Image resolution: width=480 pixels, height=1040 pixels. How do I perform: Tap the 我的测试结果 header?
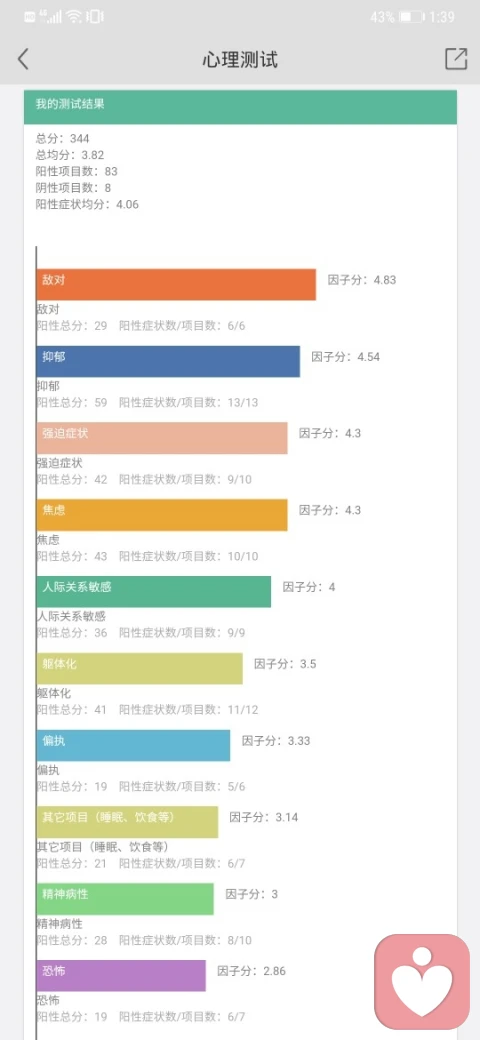(241, 107)
